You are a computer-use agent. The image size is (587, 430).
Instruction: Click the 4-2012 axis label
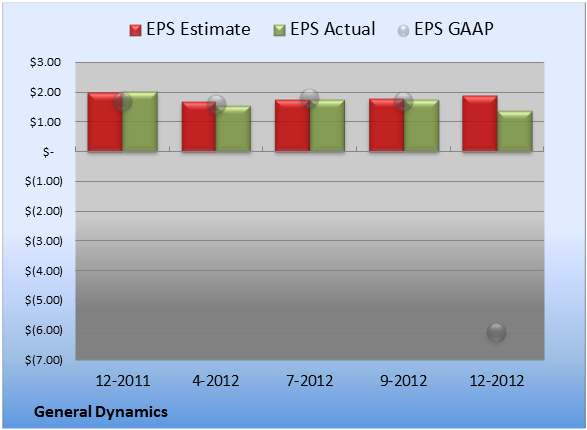[x=216, y=381]
